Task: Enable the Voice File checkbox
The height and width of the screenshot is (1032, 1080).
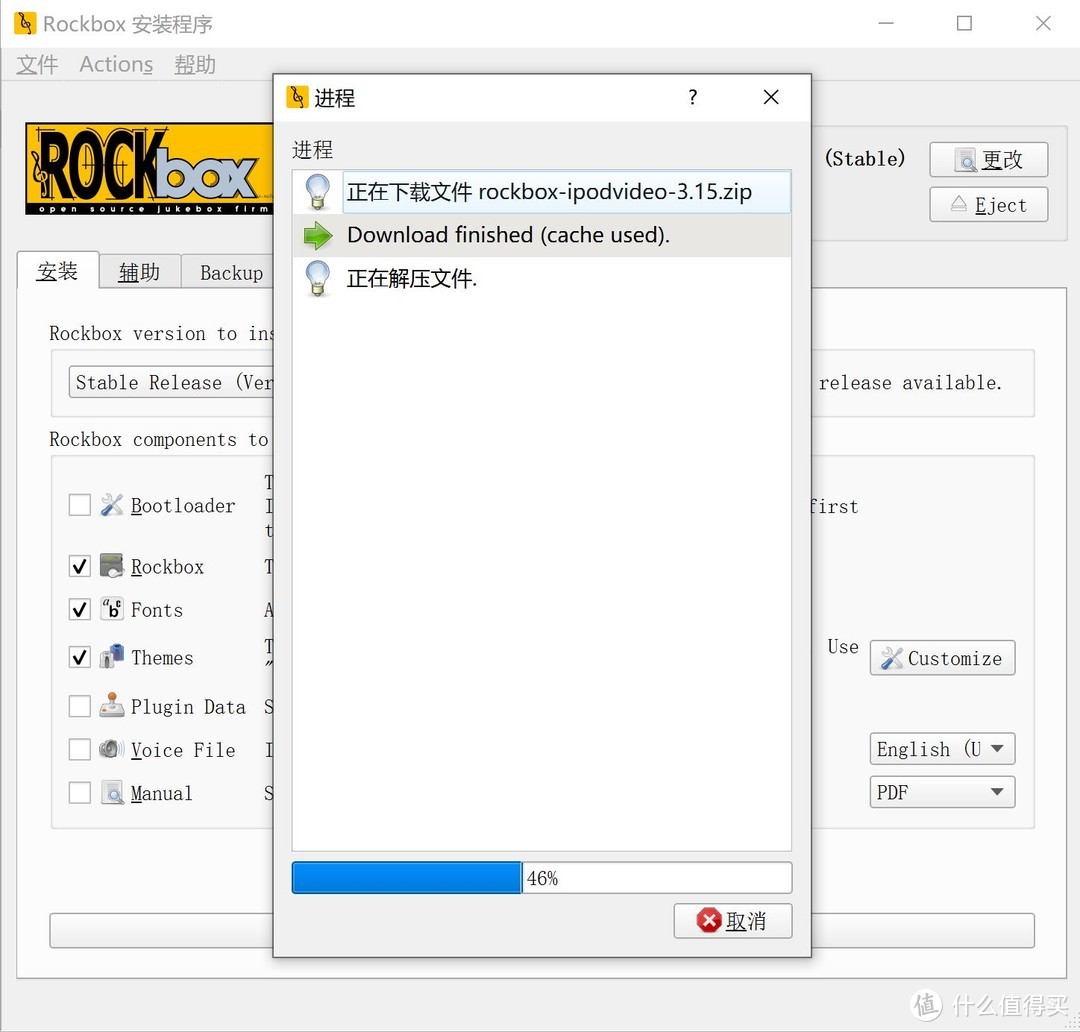Action: pyautogui.click(x=79, y=749)
